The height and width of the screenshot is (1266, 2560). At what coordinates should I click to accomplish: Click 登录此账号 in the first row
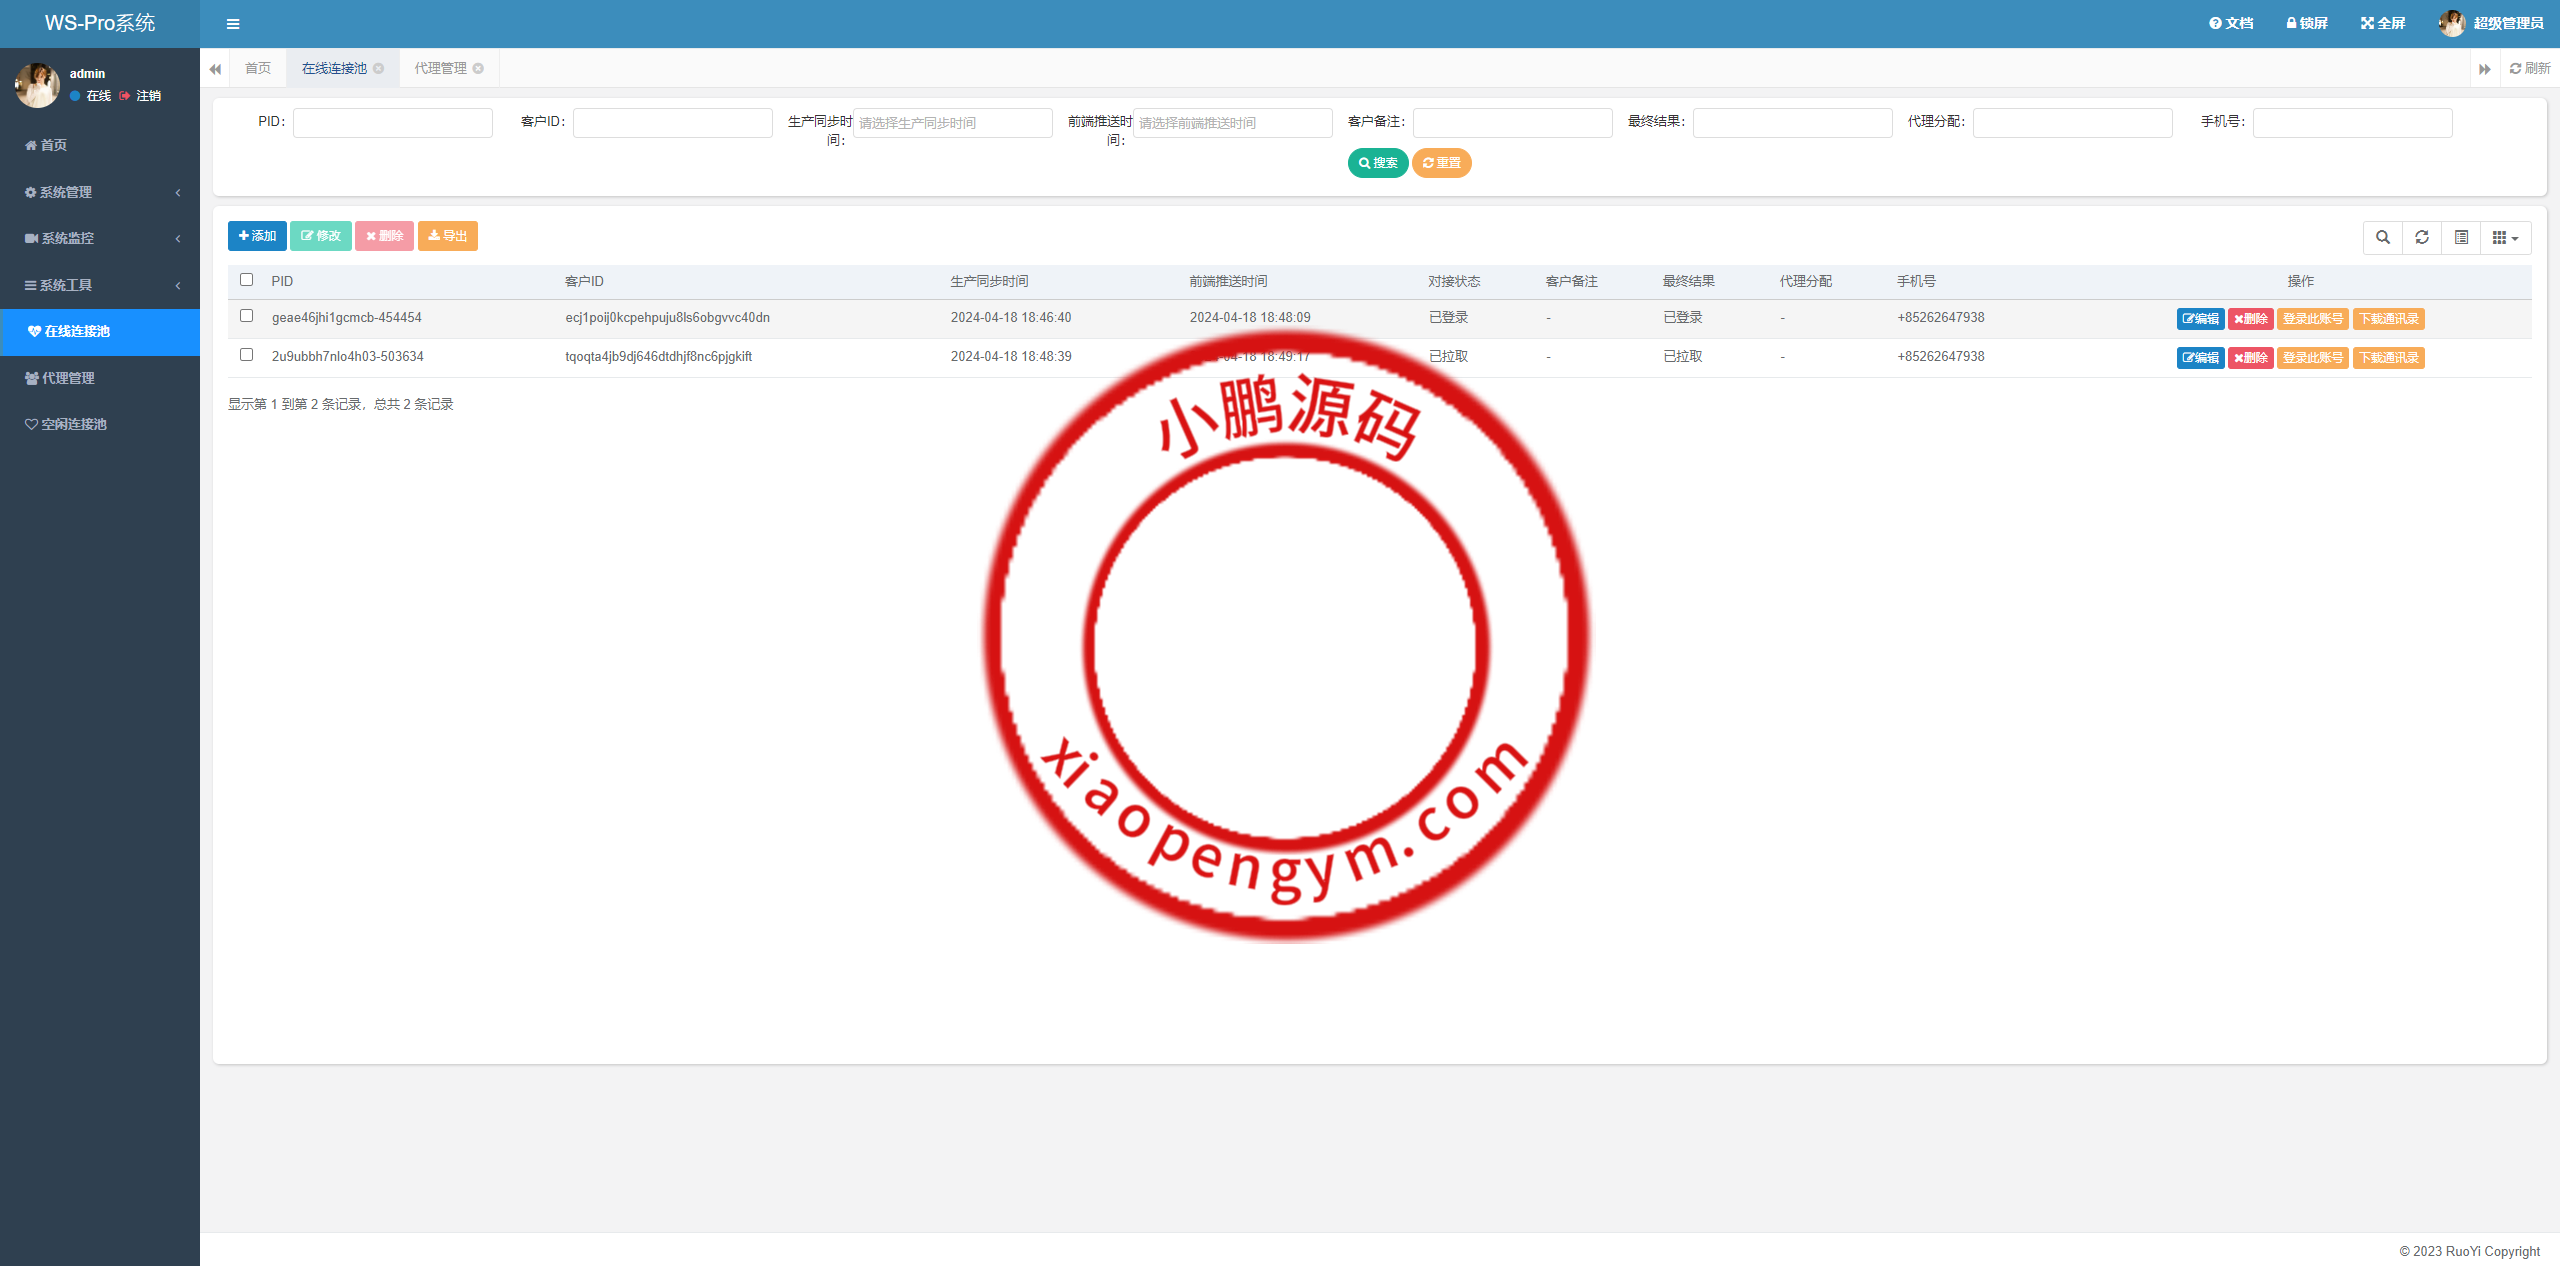point(2312,319)
